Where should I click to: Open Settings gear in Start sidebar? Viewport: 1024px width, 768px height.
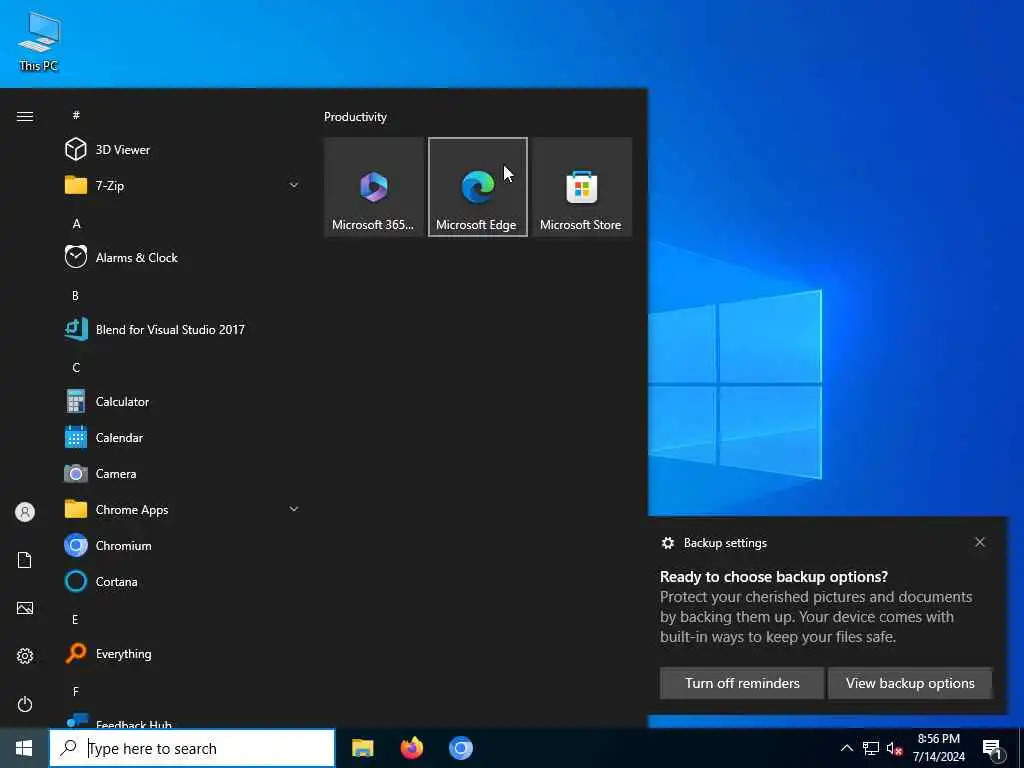coord(25,656)
